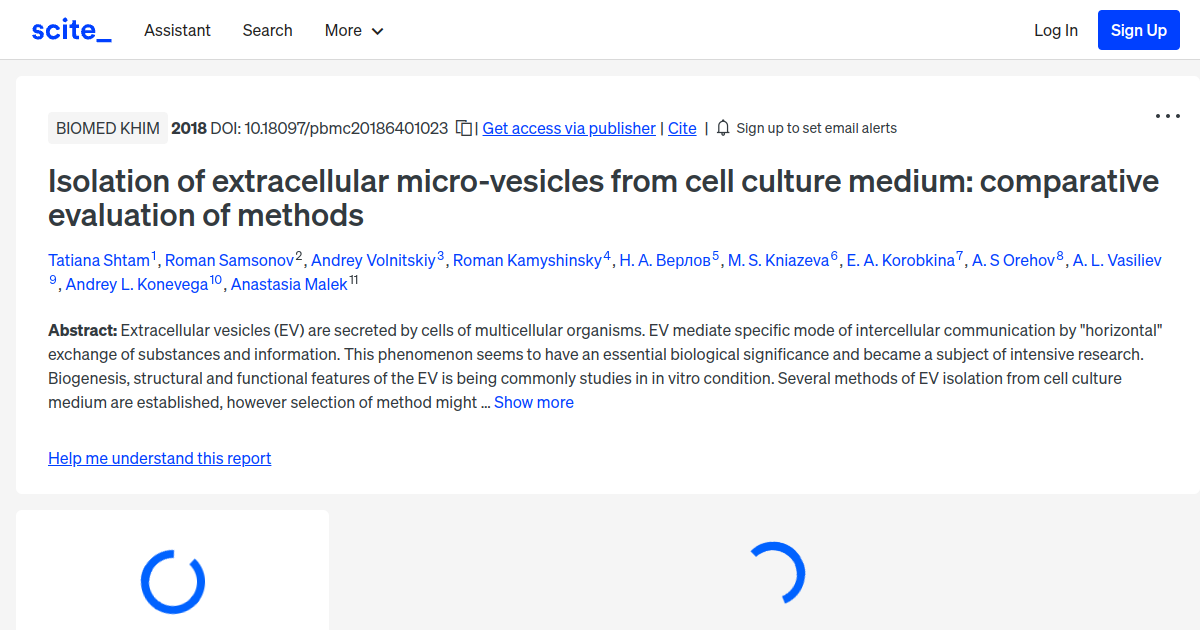This screenshot has width=1200, height=630.
Task: Select author Tatiana Shtam
Action: [x=99, y=260]
